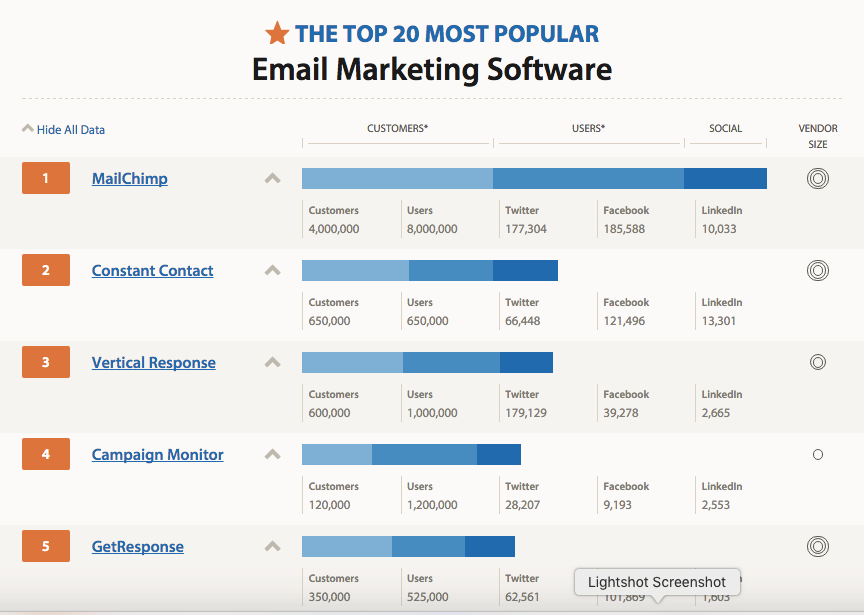Click Campaign Monitor's light blue customers bar segment

337,455
